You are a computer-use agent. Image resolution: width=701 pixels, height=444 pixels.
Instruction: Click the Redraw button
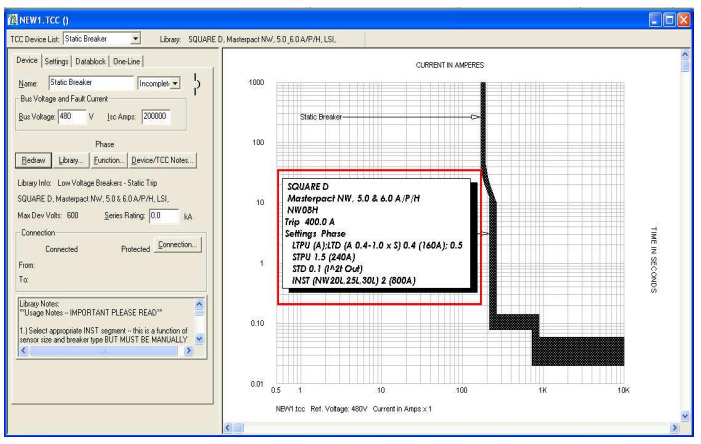34,160
